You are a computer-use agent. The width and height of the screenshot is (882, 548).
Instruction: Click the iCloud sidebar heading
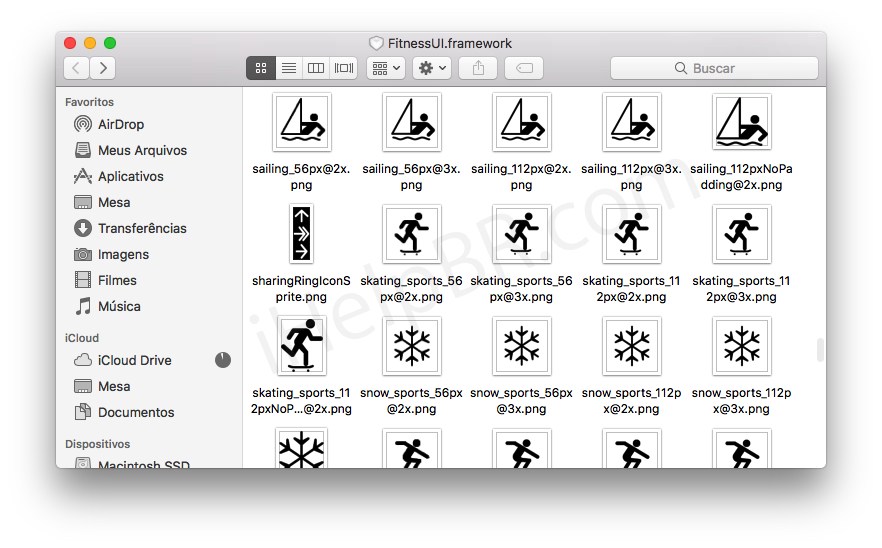pos(82,338)
